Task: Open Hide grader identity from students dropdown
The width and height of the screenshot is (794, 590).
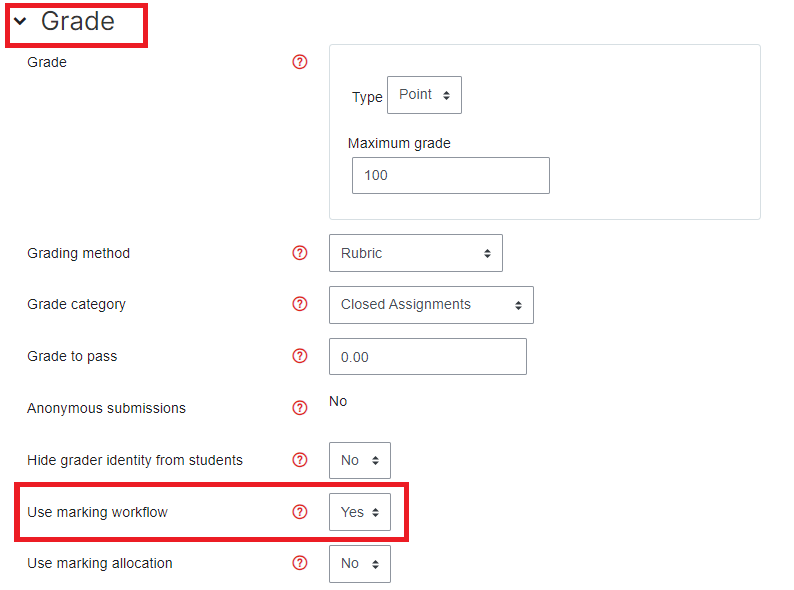Action: pyautogui.click(x=360, y=460)
